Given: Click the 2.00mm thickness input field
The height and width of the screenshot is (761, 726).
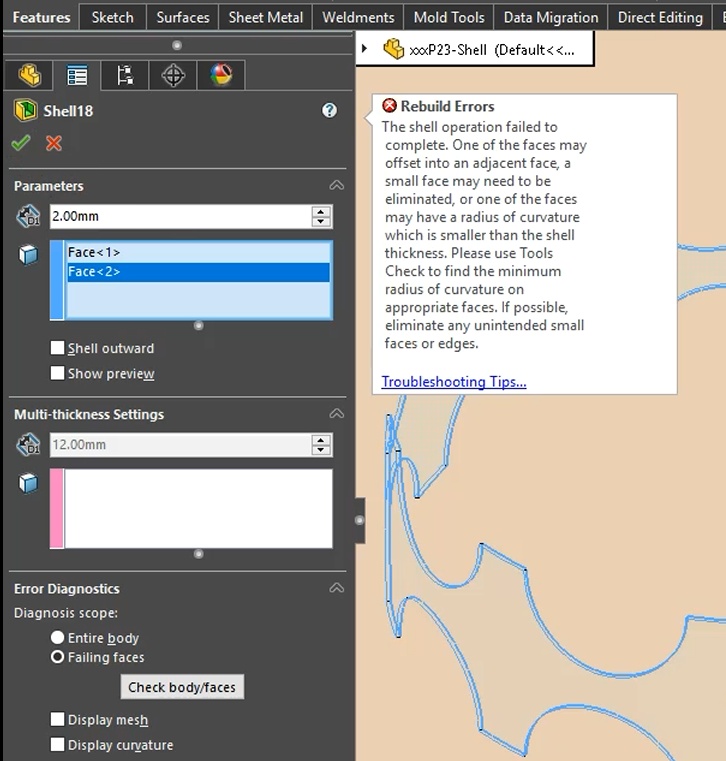Looking at the screenshot, I should [181, 216].
